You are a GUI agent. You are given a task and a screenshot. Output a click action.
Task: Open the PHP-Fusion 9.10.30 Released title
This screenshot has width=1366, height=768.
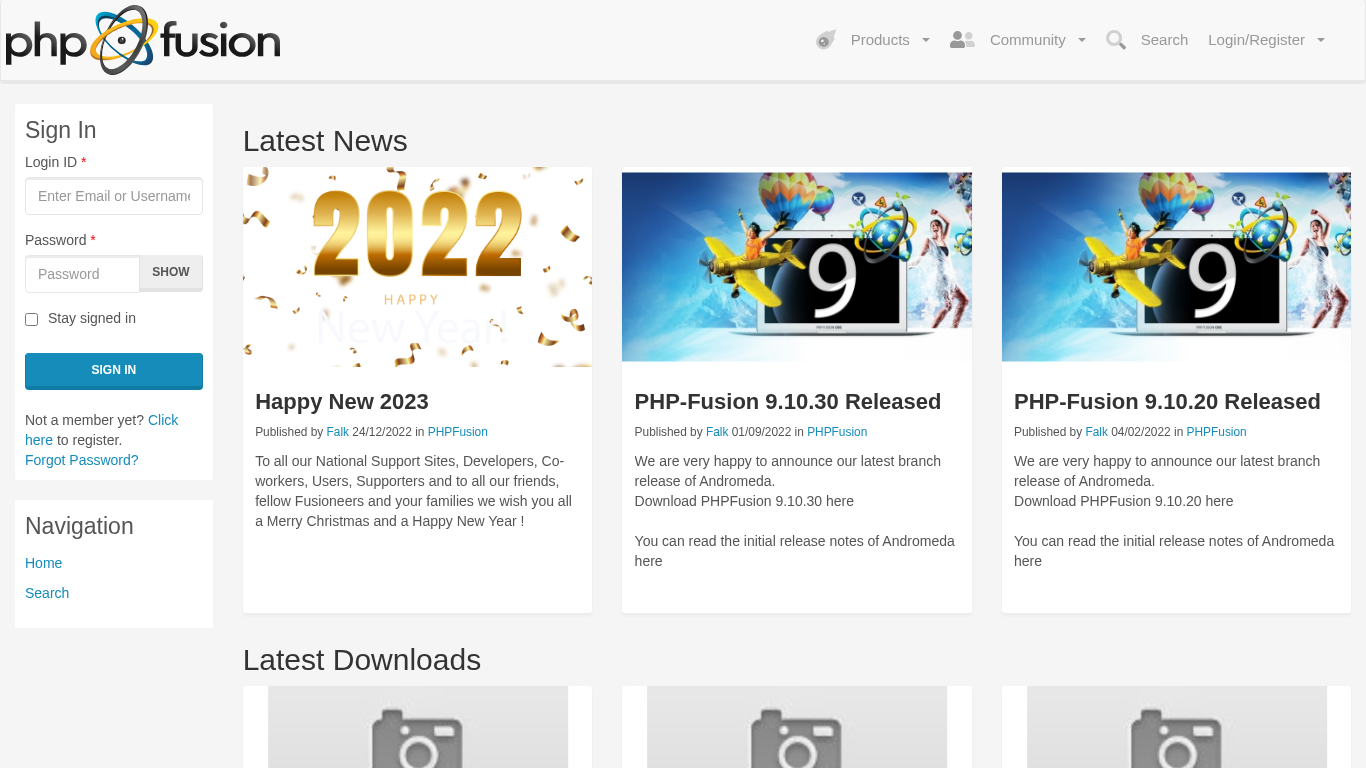(x=788, y=401)
